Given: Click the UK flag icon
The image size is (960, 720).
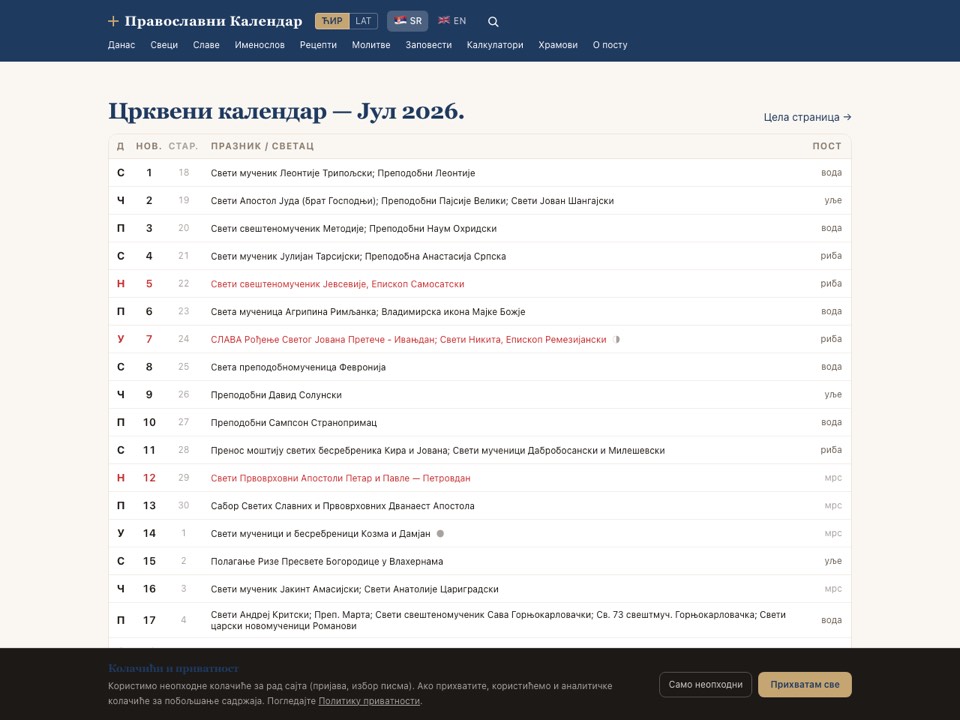Looking at the screenshot, I should (x=444, y=20).
